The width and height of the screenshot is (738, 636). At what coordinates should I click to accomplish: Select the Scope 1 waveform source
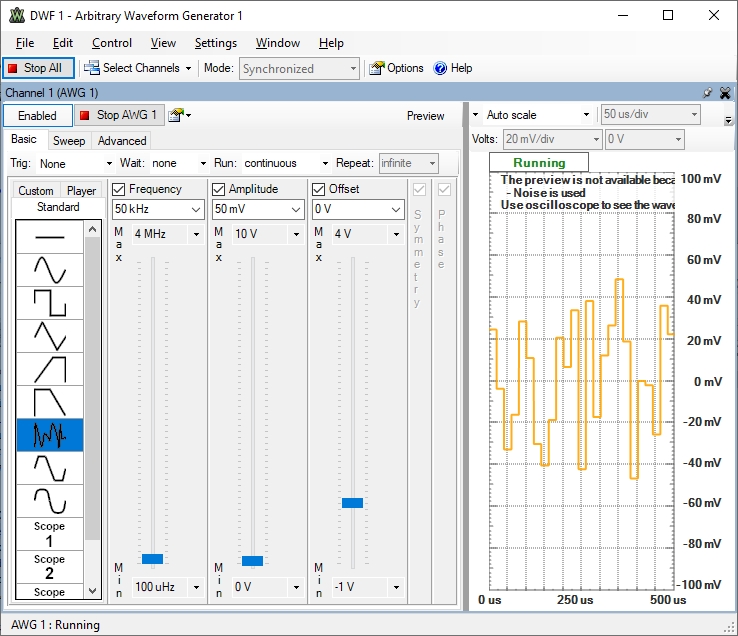click(x=49, y=534)
